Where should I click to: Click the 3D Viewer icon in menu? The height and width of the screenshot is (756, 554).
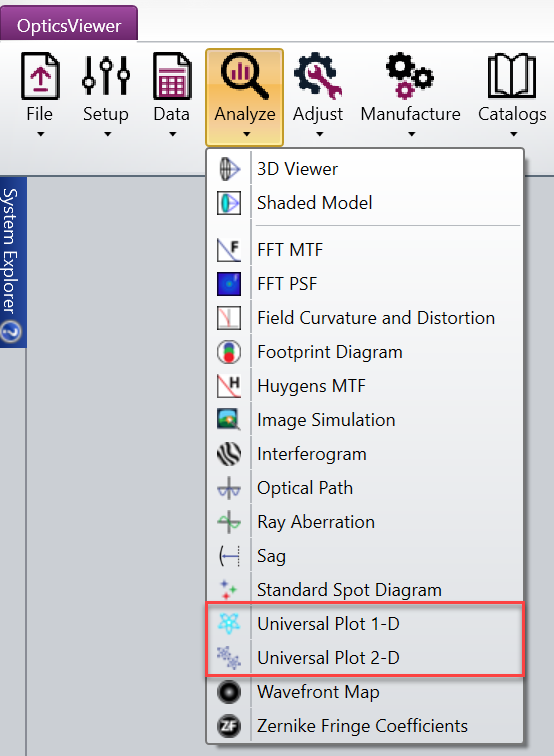click(x=229, y=169)
